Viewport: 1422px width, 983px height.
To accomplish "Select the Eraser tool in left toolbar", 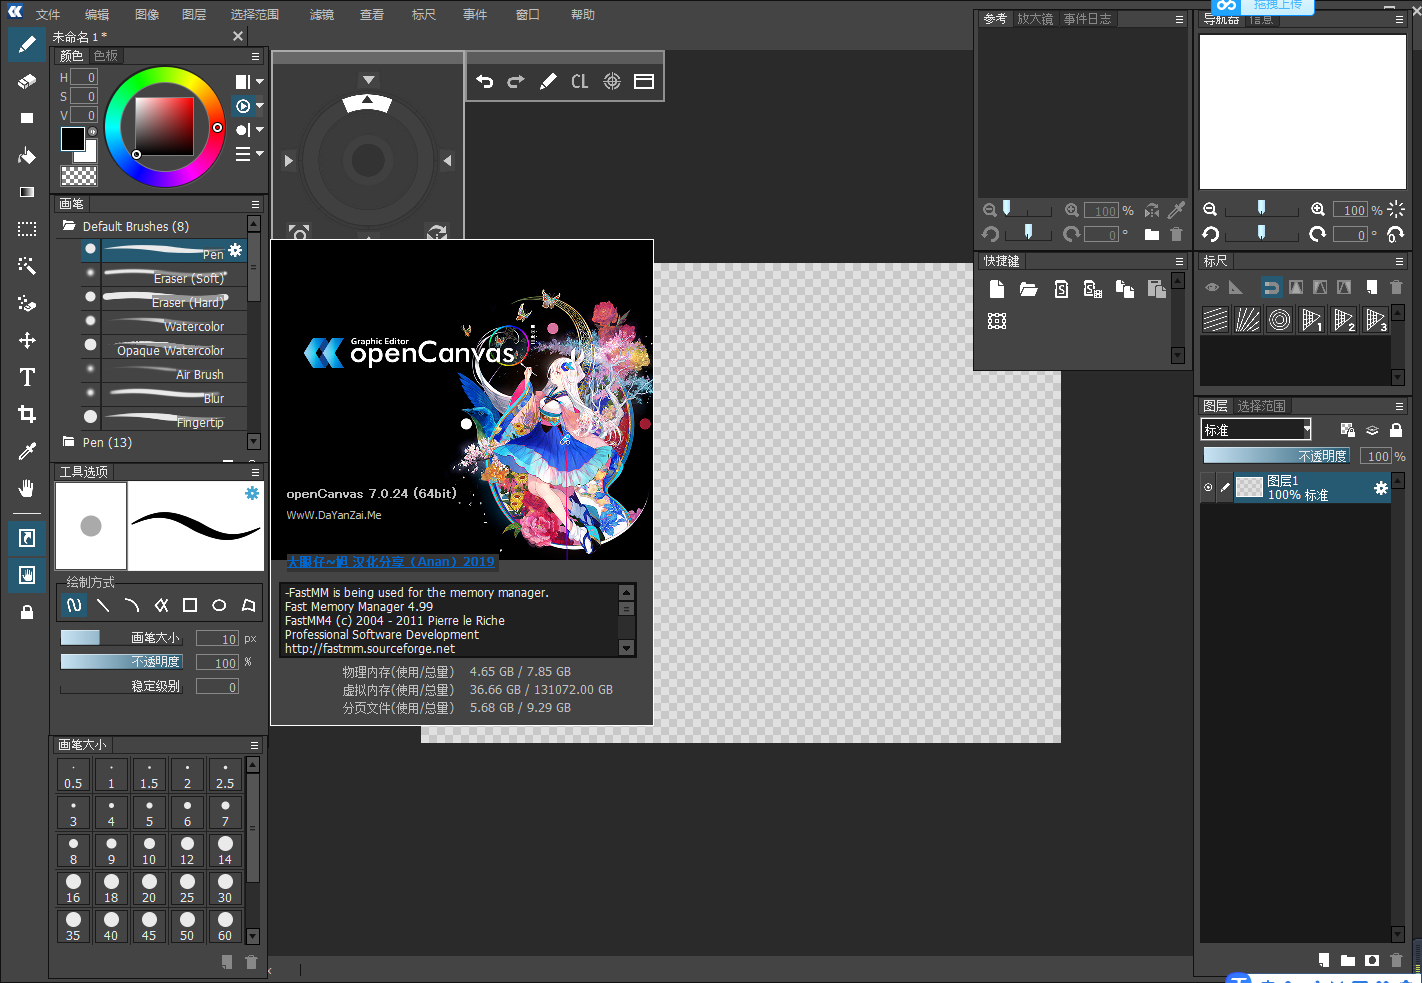I will point(27,81).
